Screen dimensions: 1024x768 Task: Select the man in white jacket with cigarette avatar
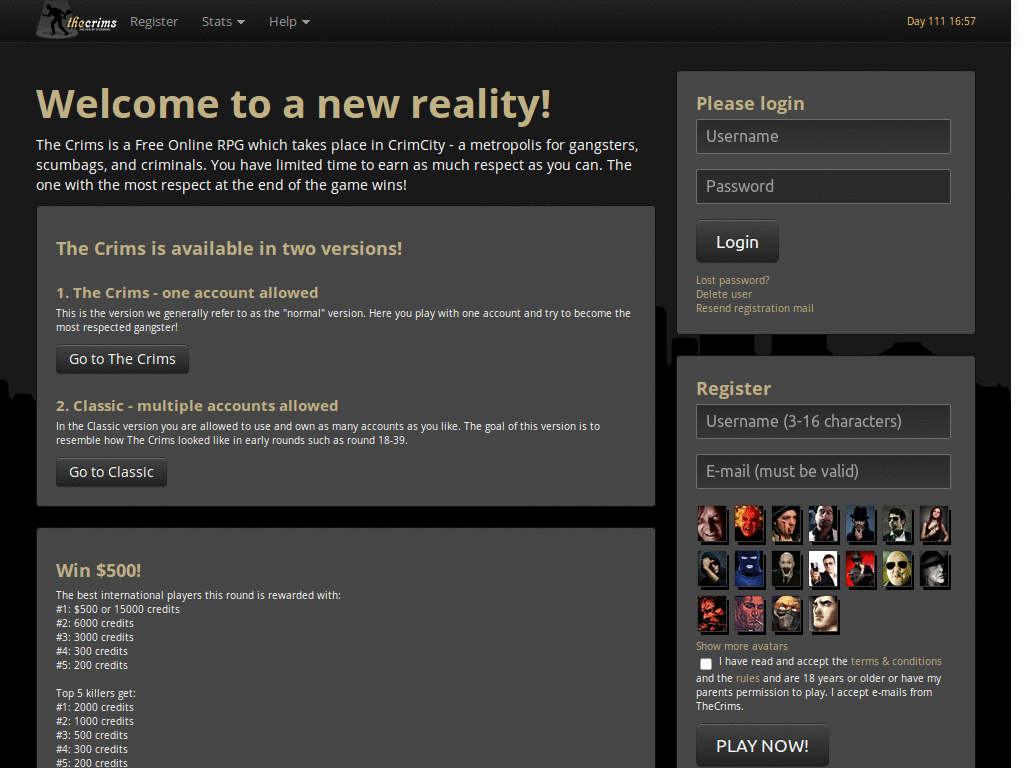coord(823,524)
